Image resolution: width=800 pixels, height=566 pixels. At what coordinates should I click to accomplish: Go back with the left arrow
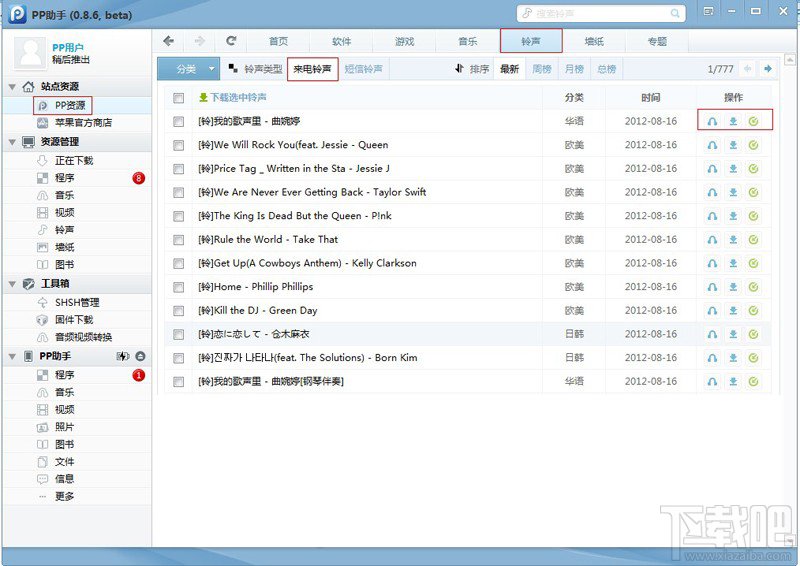click(x=168, y=41)
